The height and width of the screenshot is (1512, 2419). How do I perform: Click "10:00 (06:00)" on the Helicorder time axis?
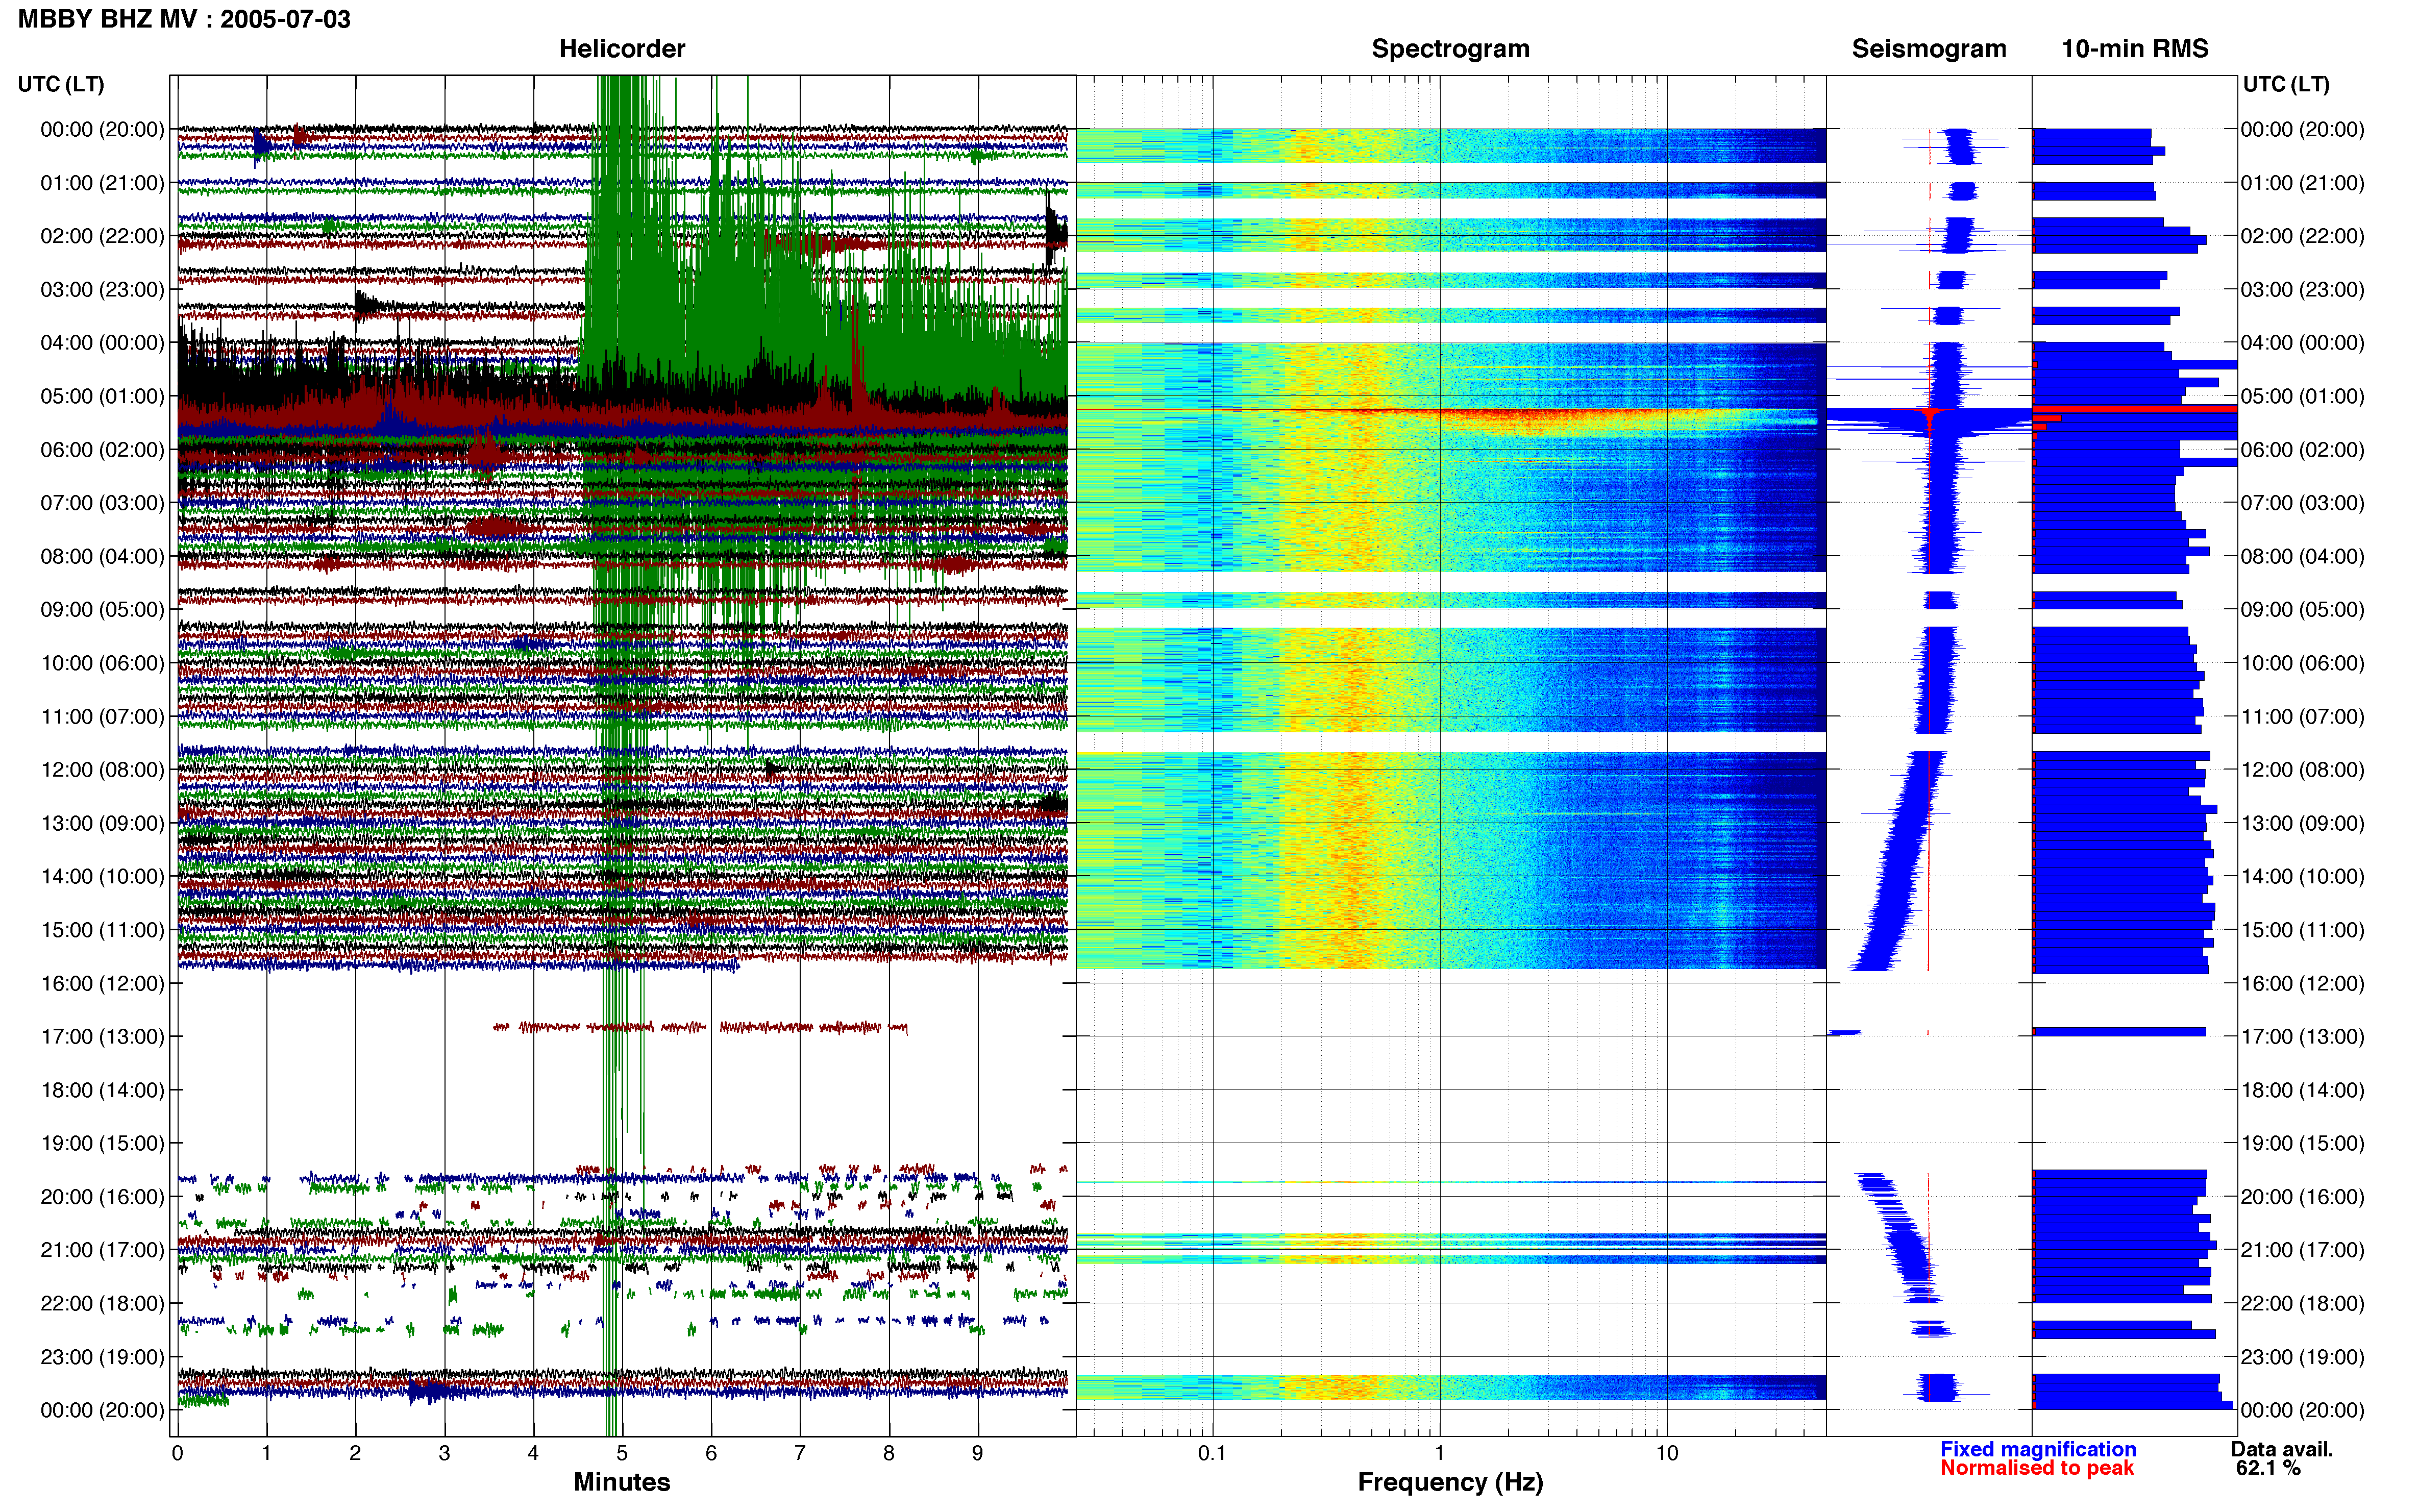(102, 663)
